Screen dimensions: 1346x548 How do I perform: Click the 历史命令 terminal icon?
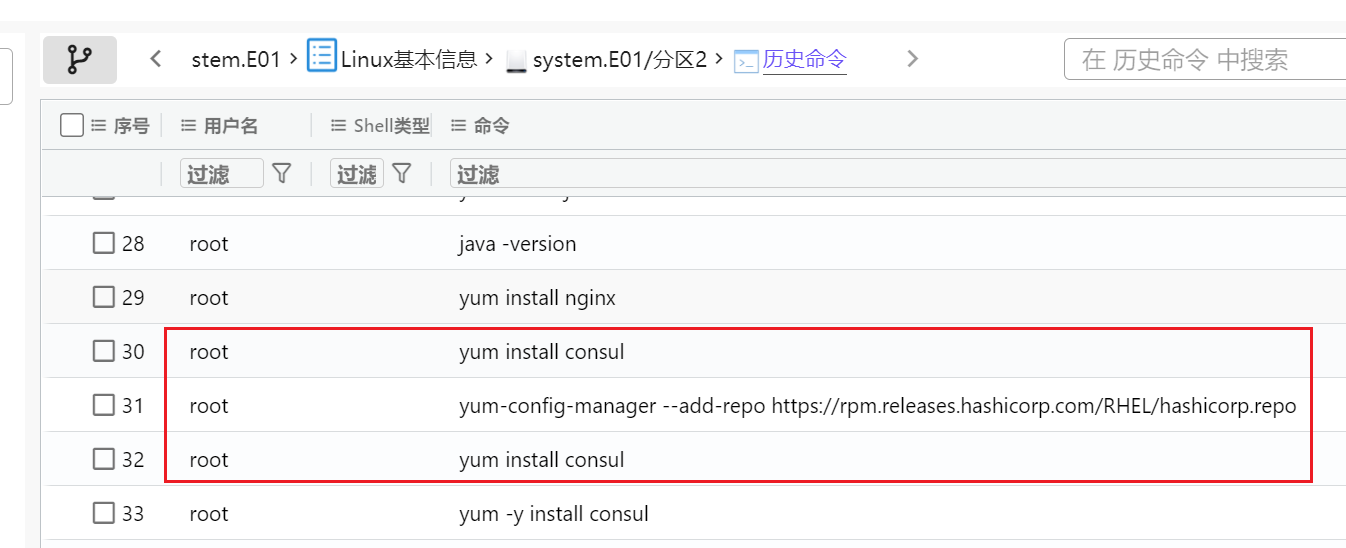pyautogui.click(x=746, y=62)
